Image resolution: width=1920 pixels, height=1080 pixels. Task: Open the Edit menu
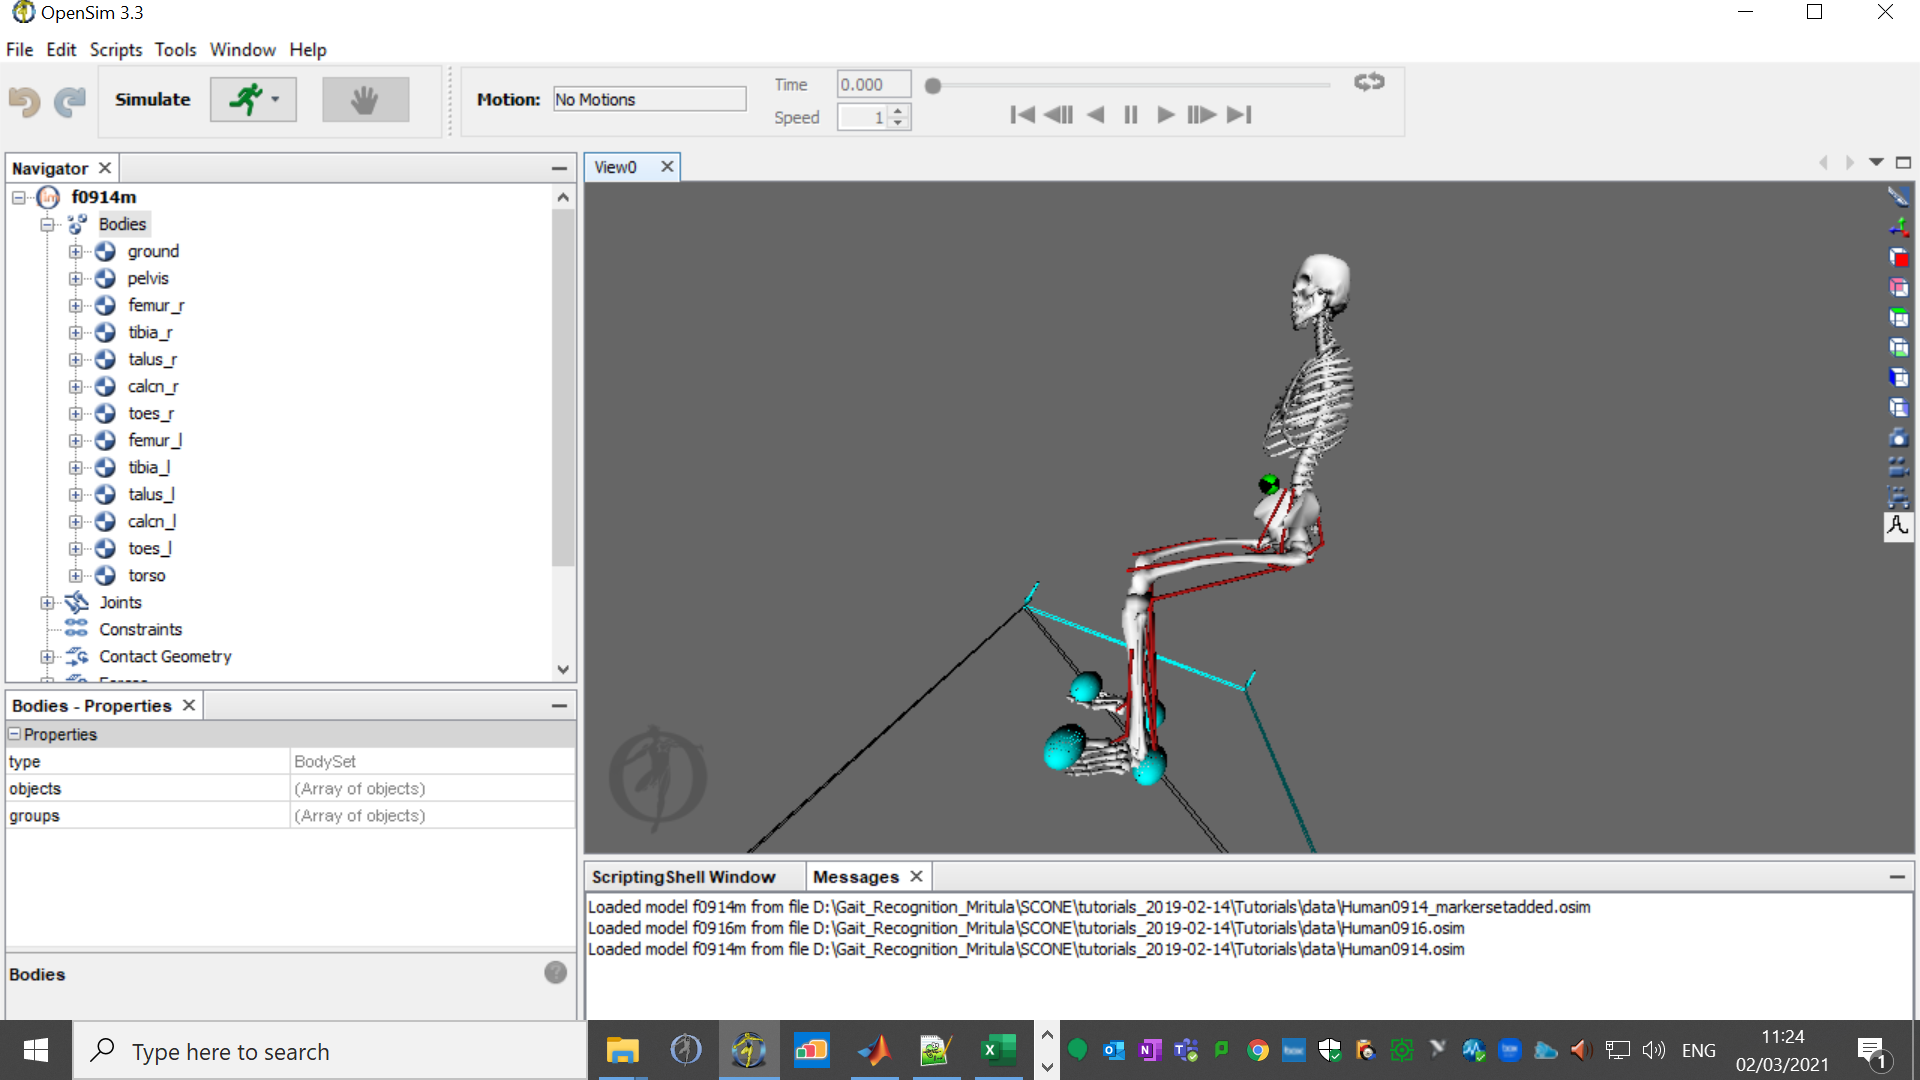tap(61, 49)
